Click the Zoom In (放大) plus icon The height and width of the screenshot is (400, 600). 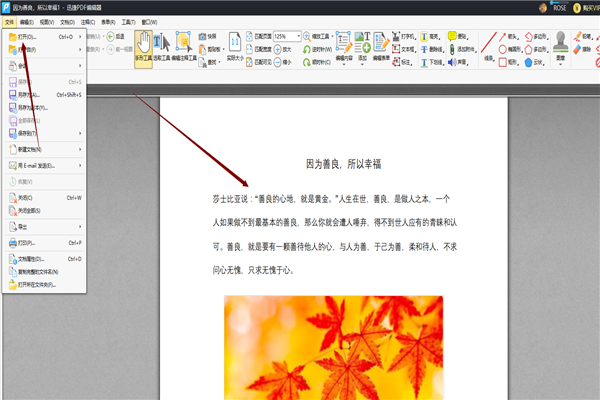(277, 49)
